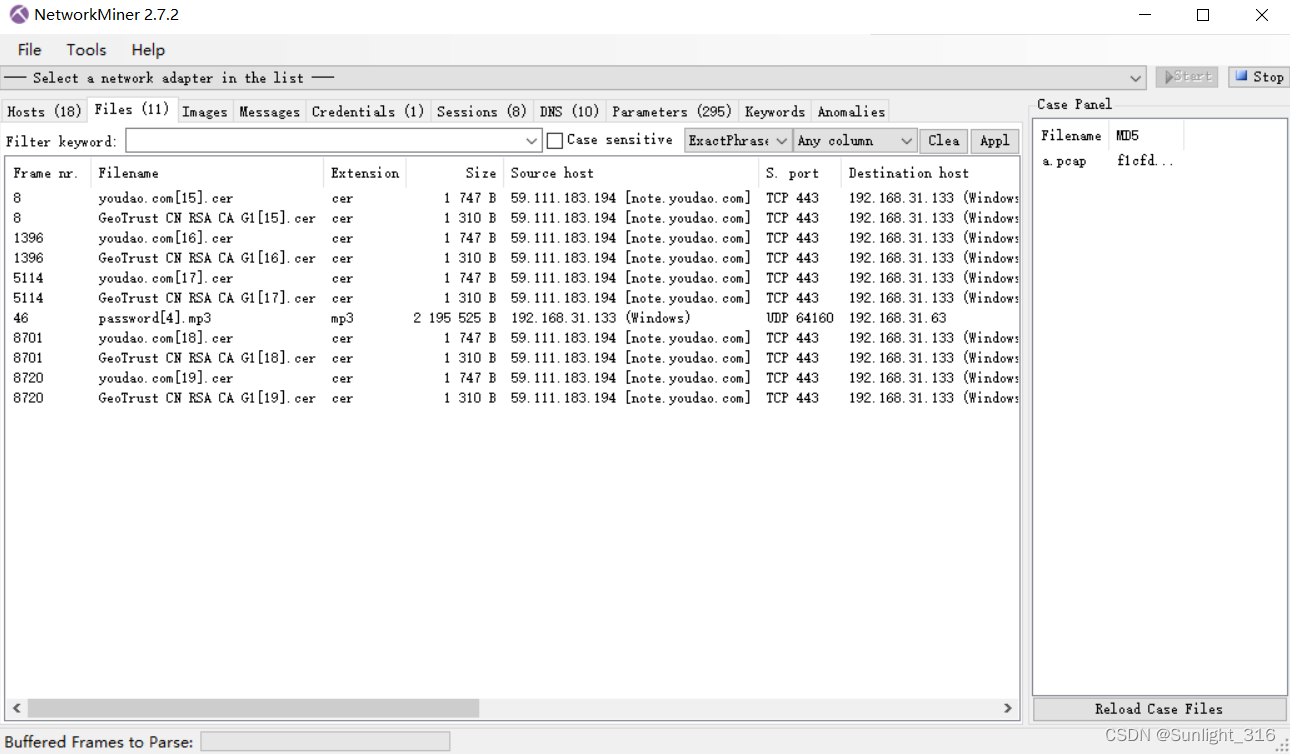Open the File menu
This screenshot has width=1290, height=754.
click(x=28, y=49)
